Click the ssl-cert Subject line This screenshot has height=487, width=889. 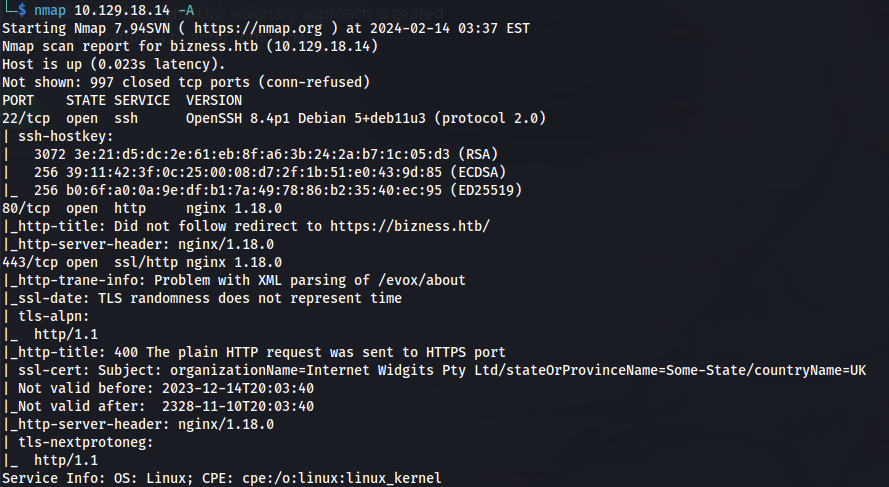442,370
